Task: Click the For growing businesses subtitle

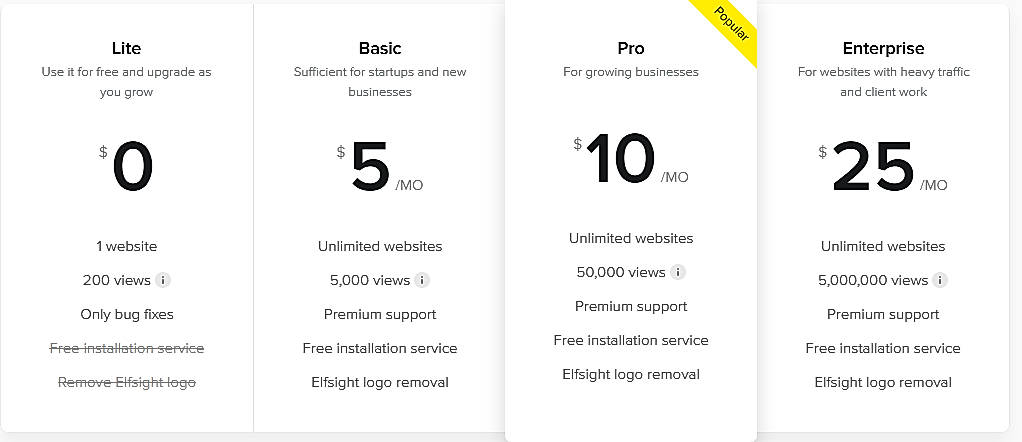Action: tap(631, 72)
